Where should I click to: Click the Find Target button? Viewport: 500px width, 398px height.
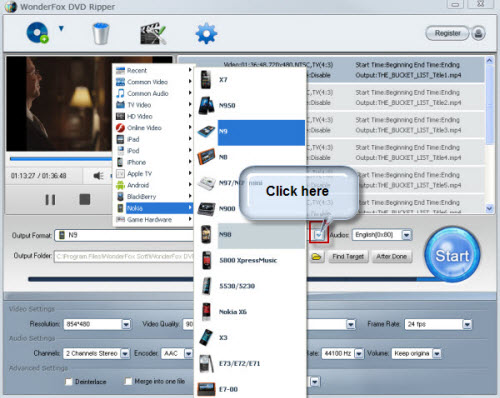click(348, 256)
